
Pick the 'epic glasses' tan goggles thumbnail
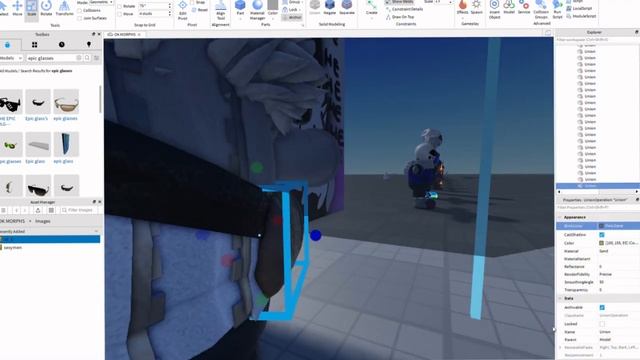pyautogui.click(x=66, y=102)
